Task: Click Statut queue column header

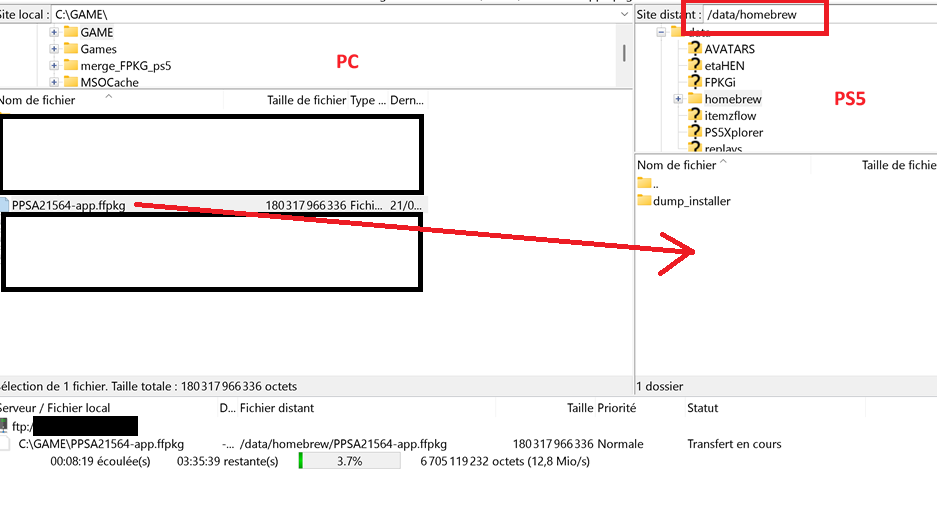Action: coord(703,408)
